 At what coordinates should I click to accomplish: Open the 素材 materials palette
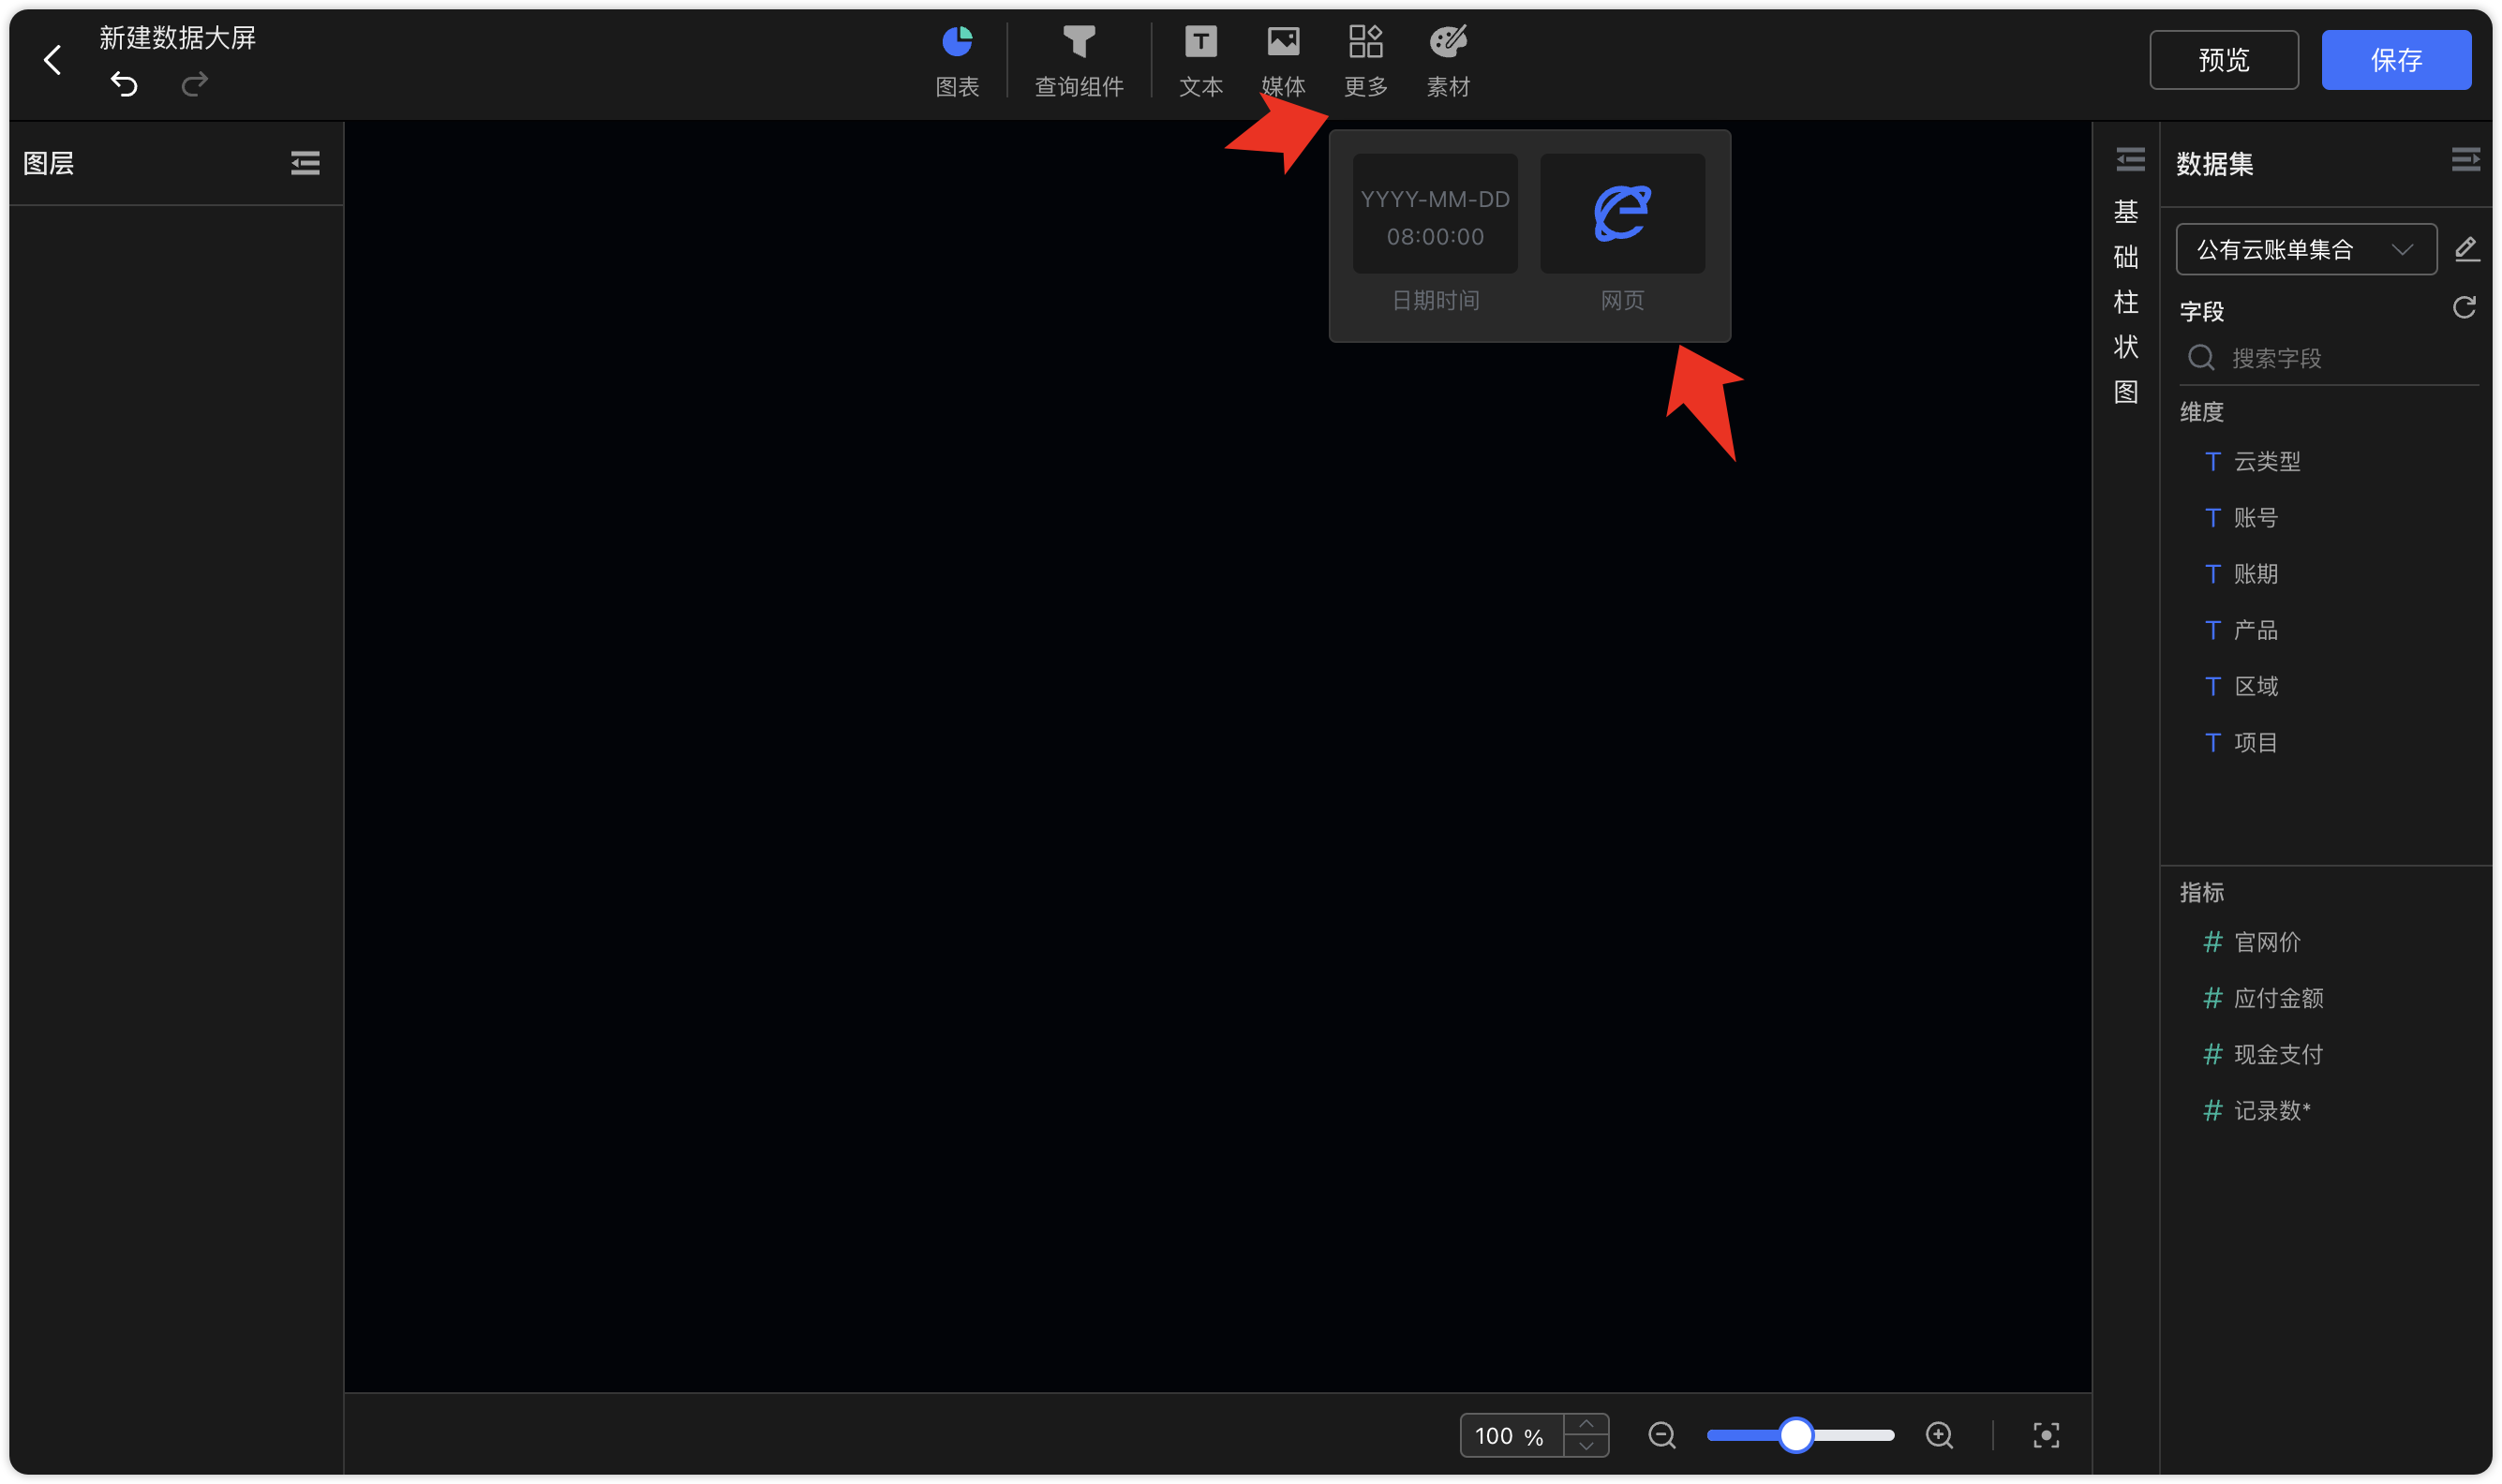point(1448,62)
